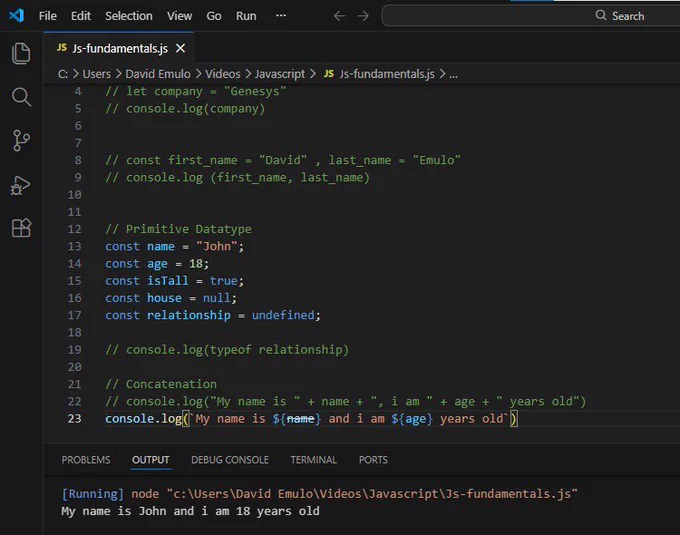
Task: Open the File menu
Action: click(48, 16)
